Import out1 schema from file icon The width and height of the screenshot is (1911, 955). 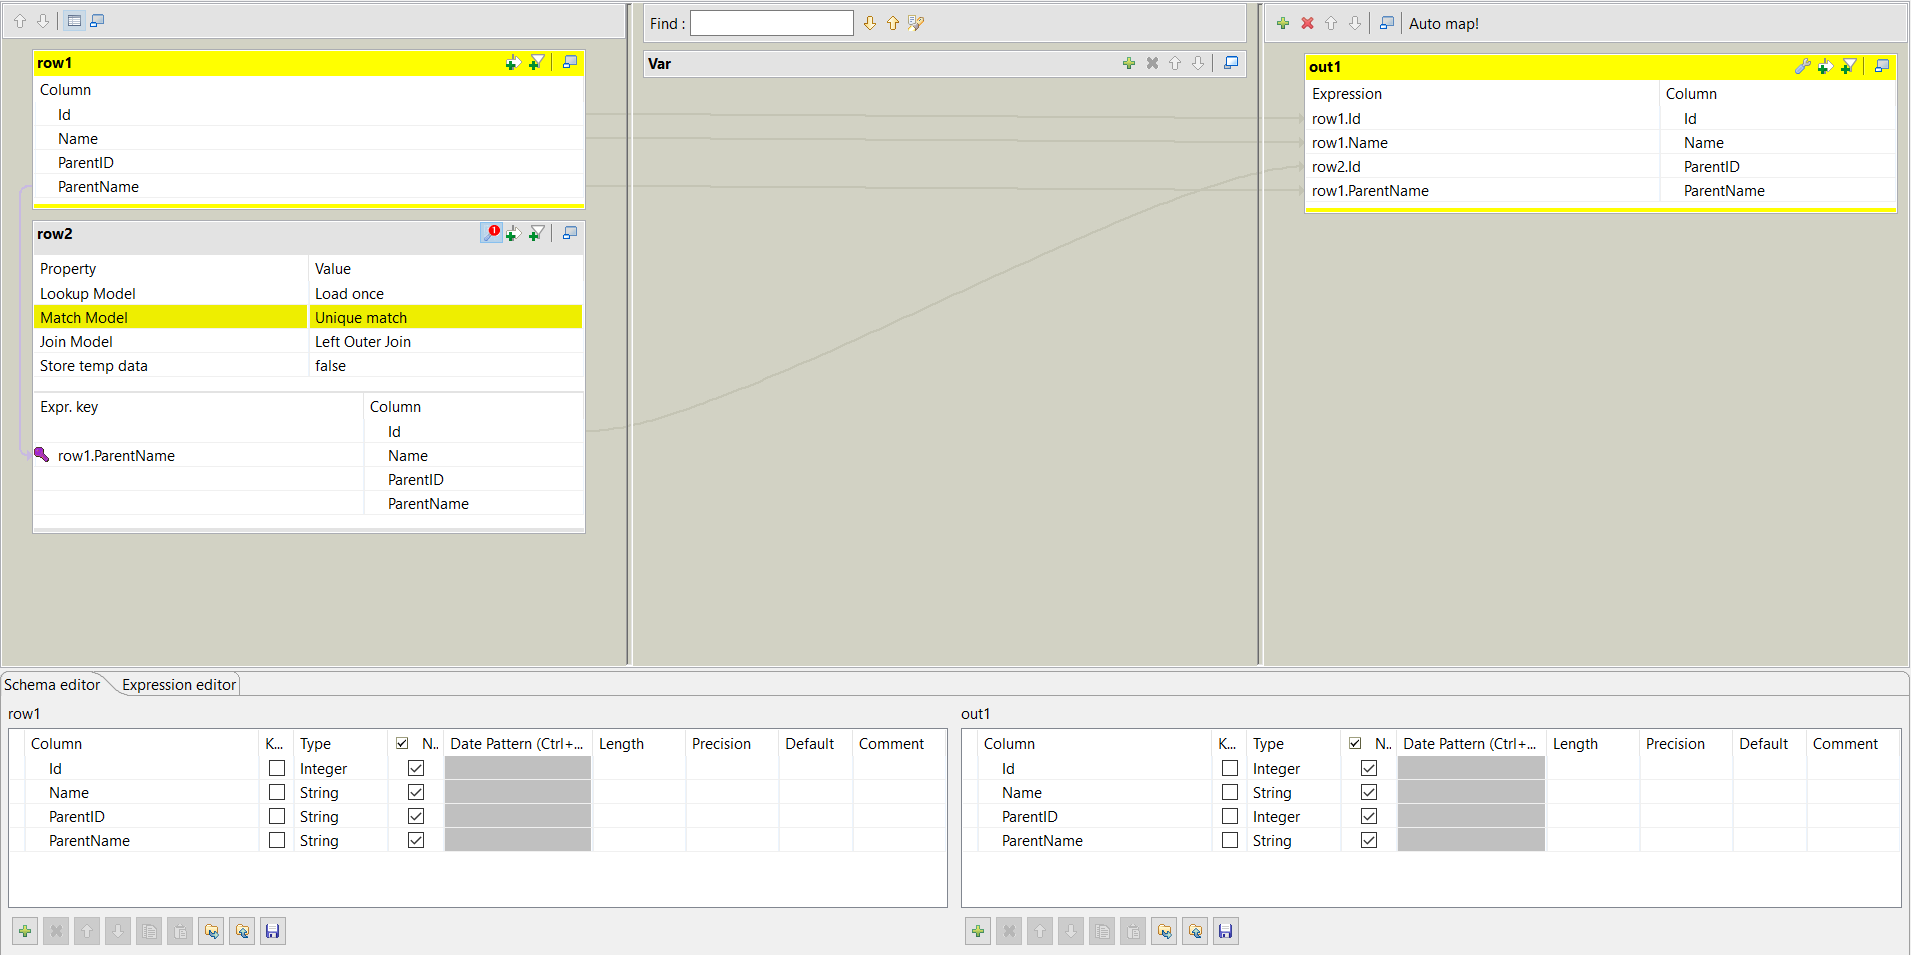[x=1164, y=931]
